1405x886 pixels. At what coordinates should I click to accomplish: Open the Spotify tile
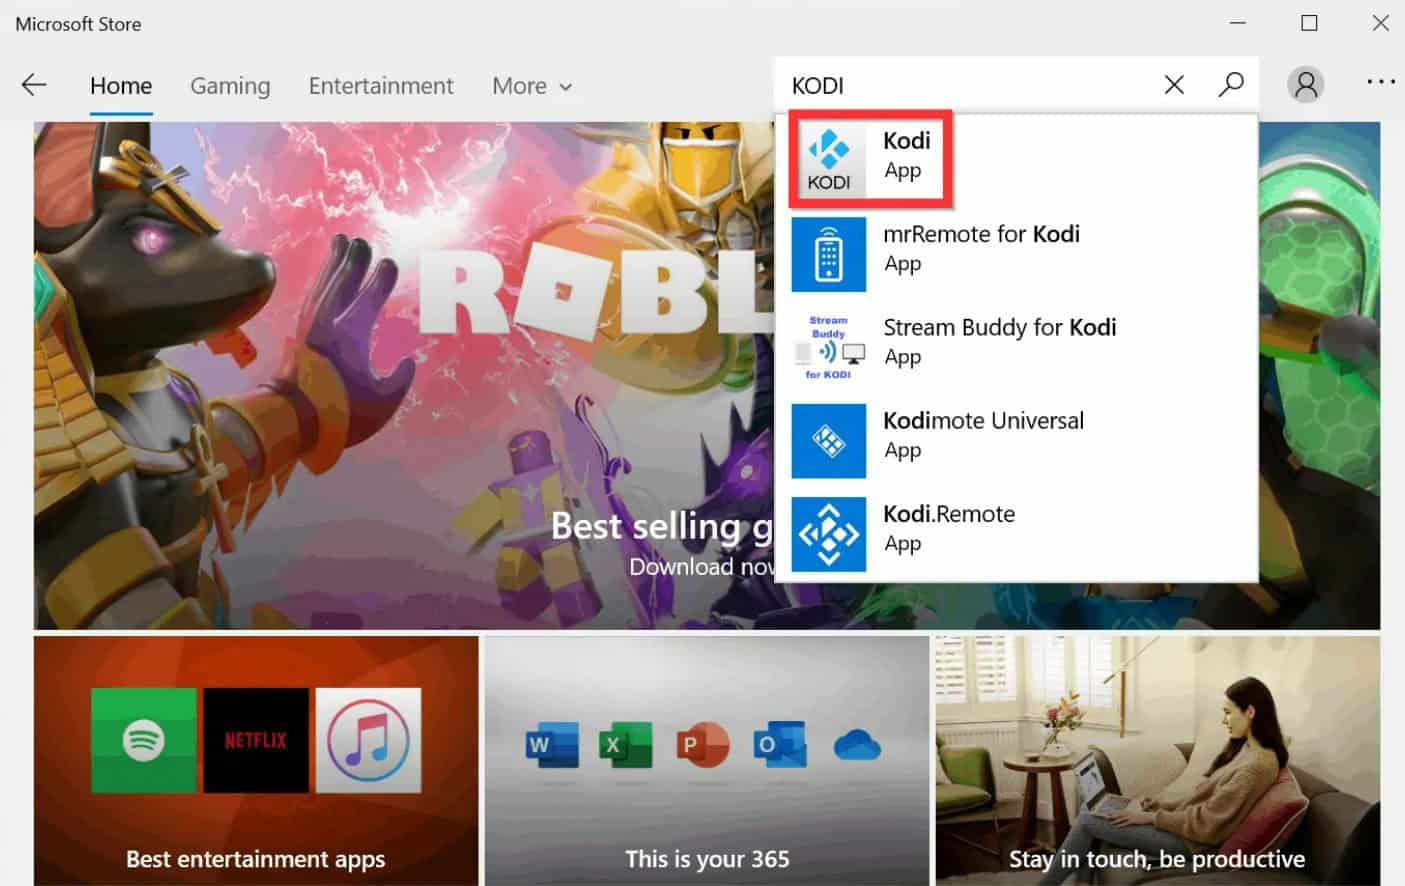144,740
